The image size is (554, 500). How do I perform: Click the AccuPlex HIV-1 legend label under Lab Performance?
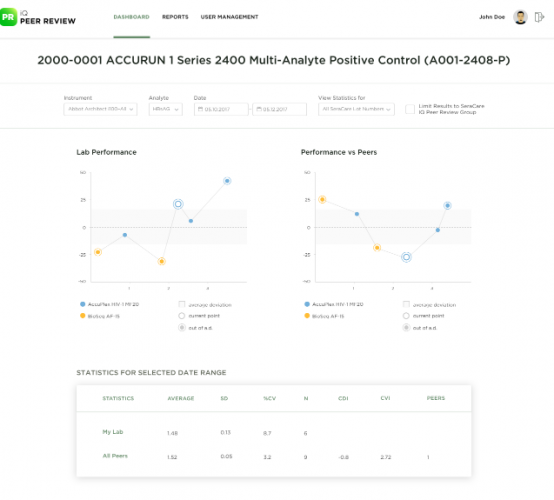[x=113, y=304]
